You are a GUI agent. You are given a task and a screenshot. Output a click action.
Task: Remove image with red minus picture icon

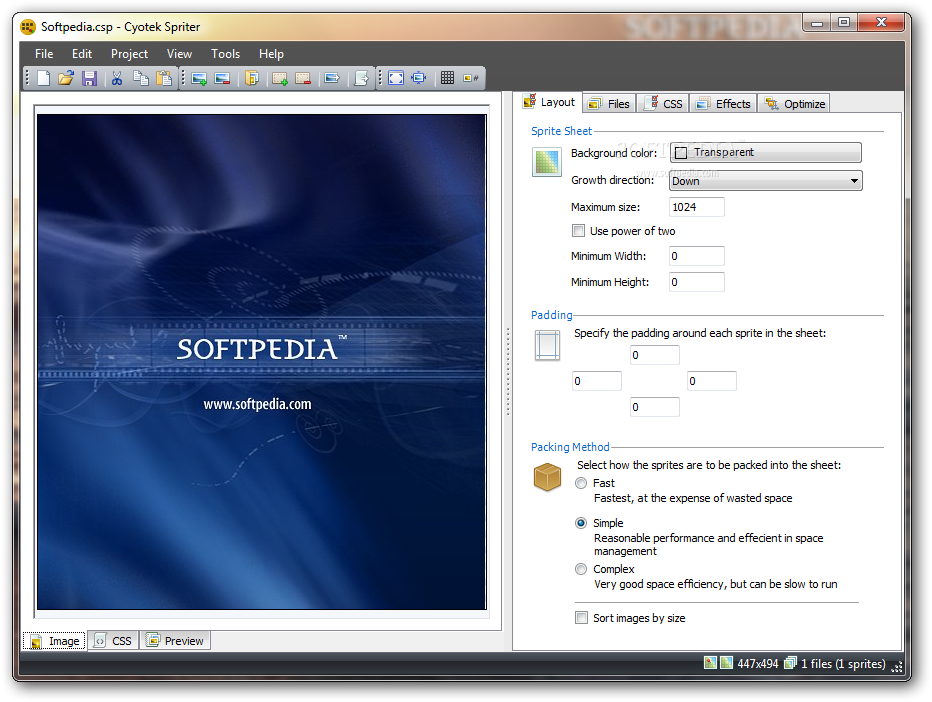[222, 78]
